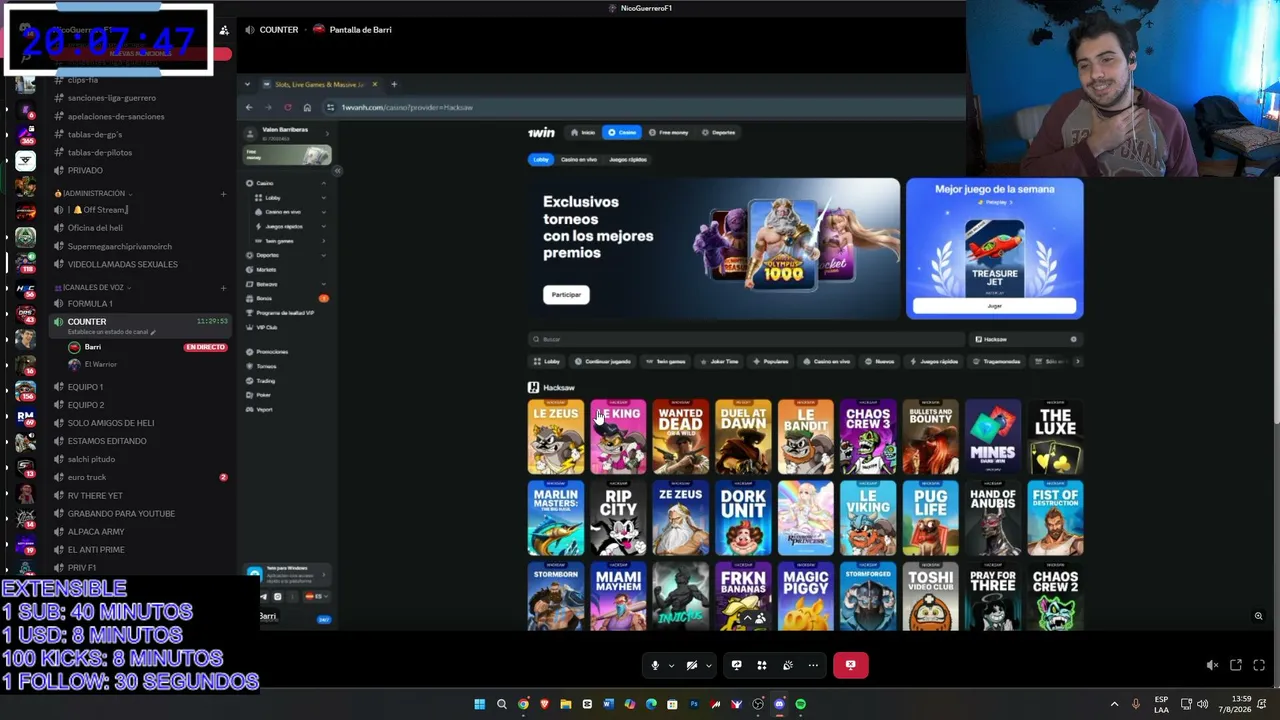Collapse the CANALES DE VOZ category
1280x720 pixels.
pos(94,288)
